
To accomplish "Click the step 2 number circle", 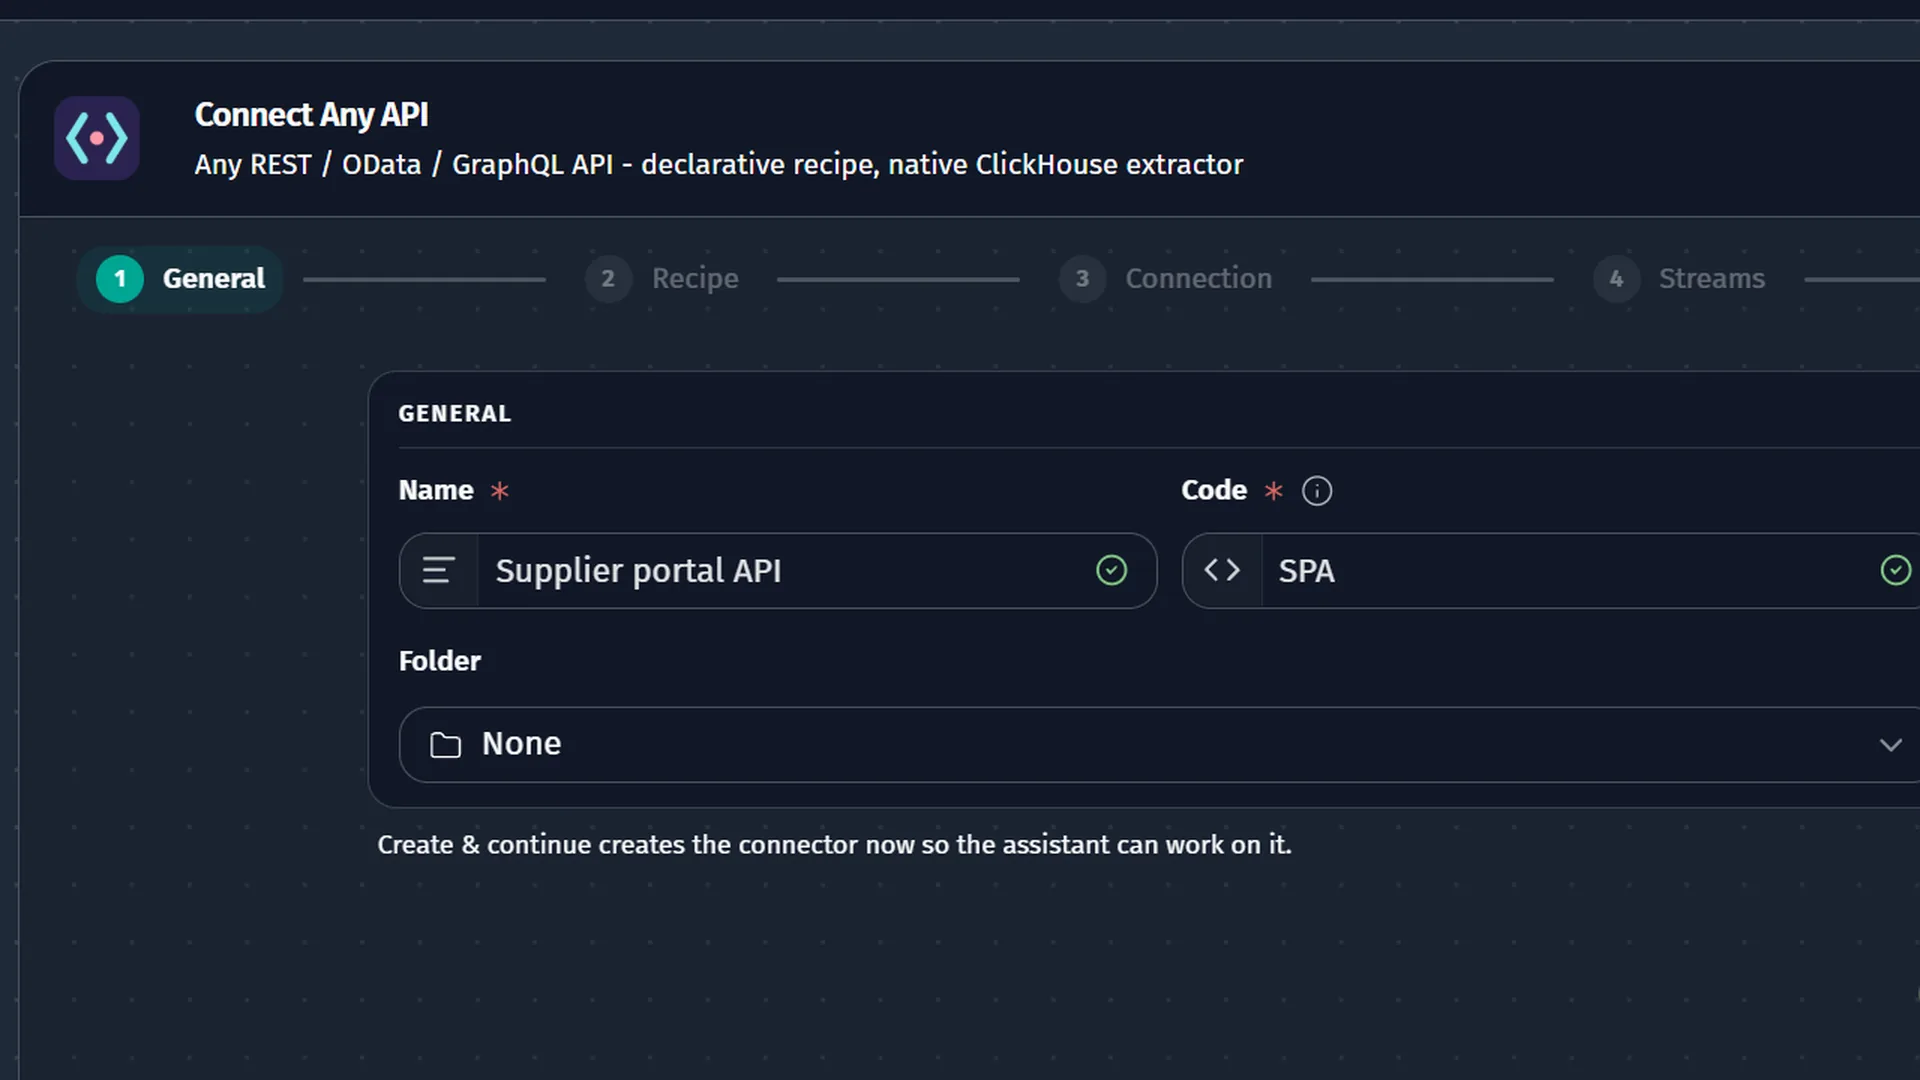I will coord(608,279).
